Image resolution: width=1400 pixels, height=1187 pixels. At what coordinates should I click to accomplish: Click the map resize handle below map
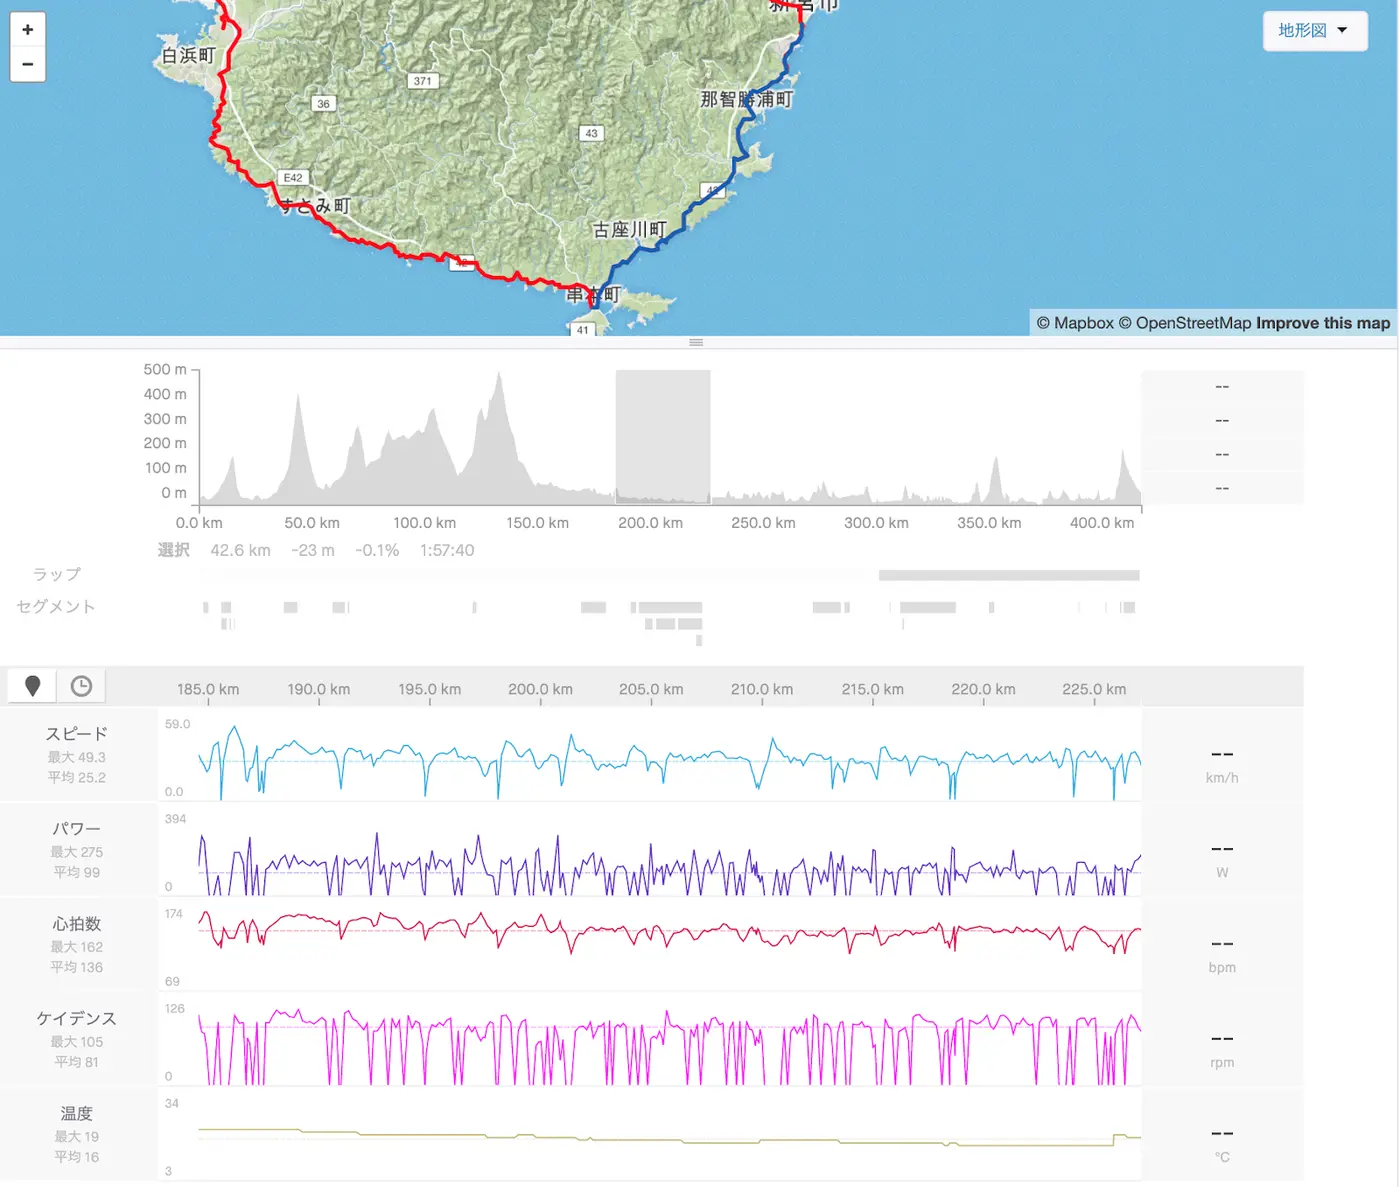[x=696, y=343]
